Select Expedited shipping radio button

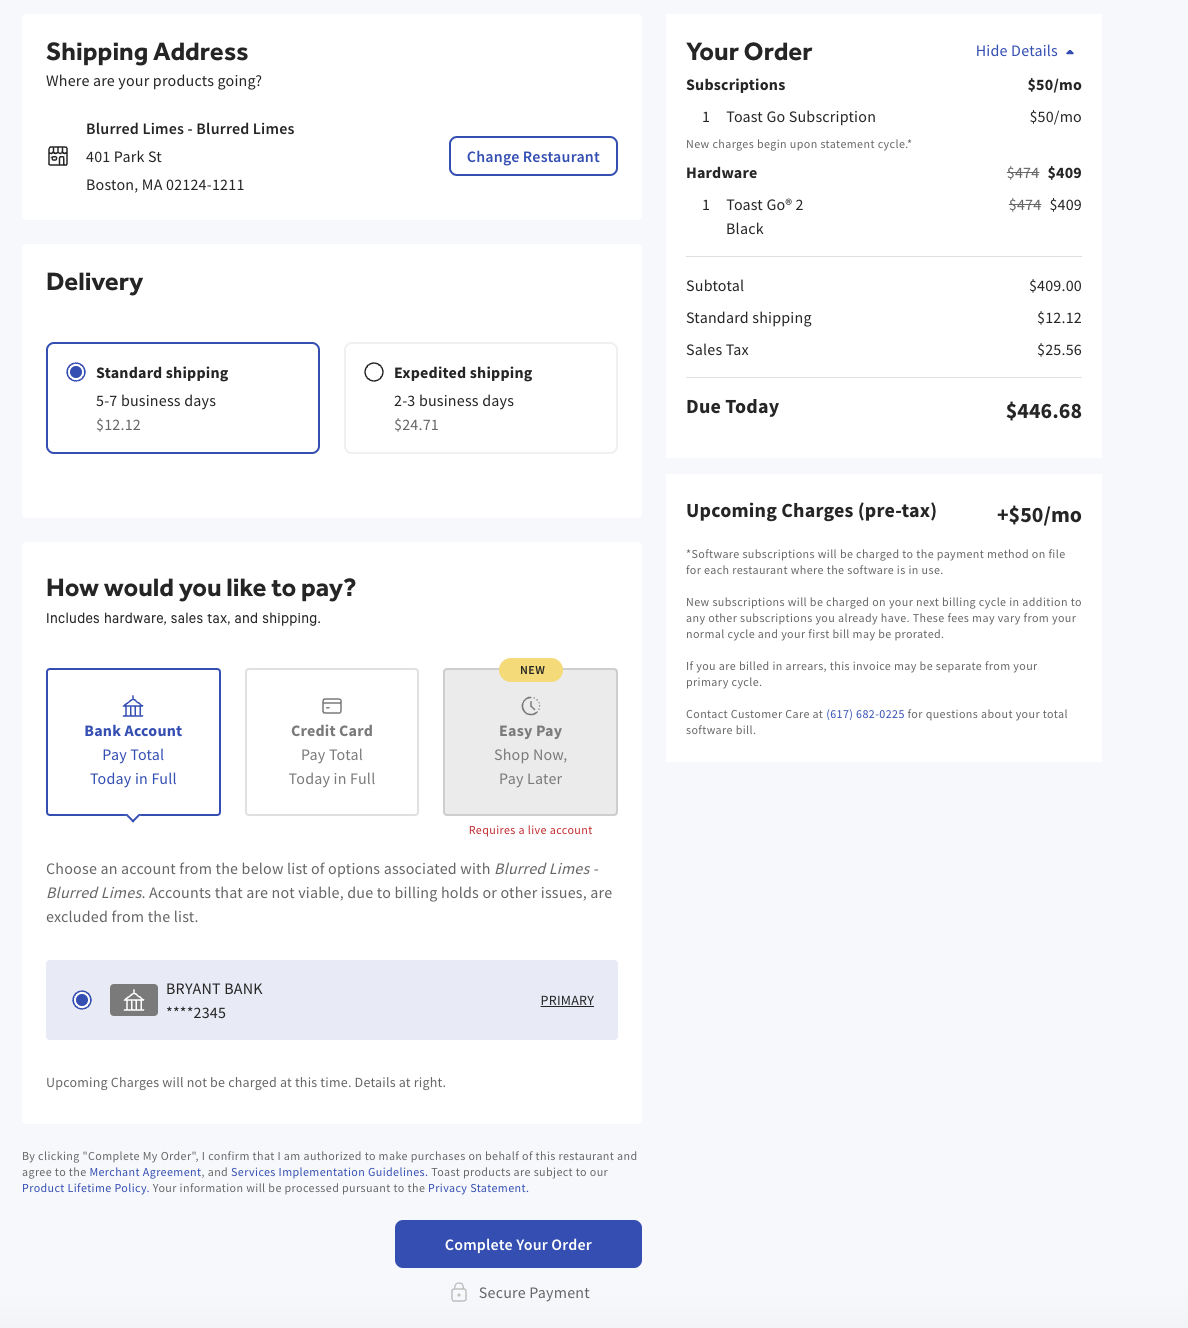click(x=374, y=371)
